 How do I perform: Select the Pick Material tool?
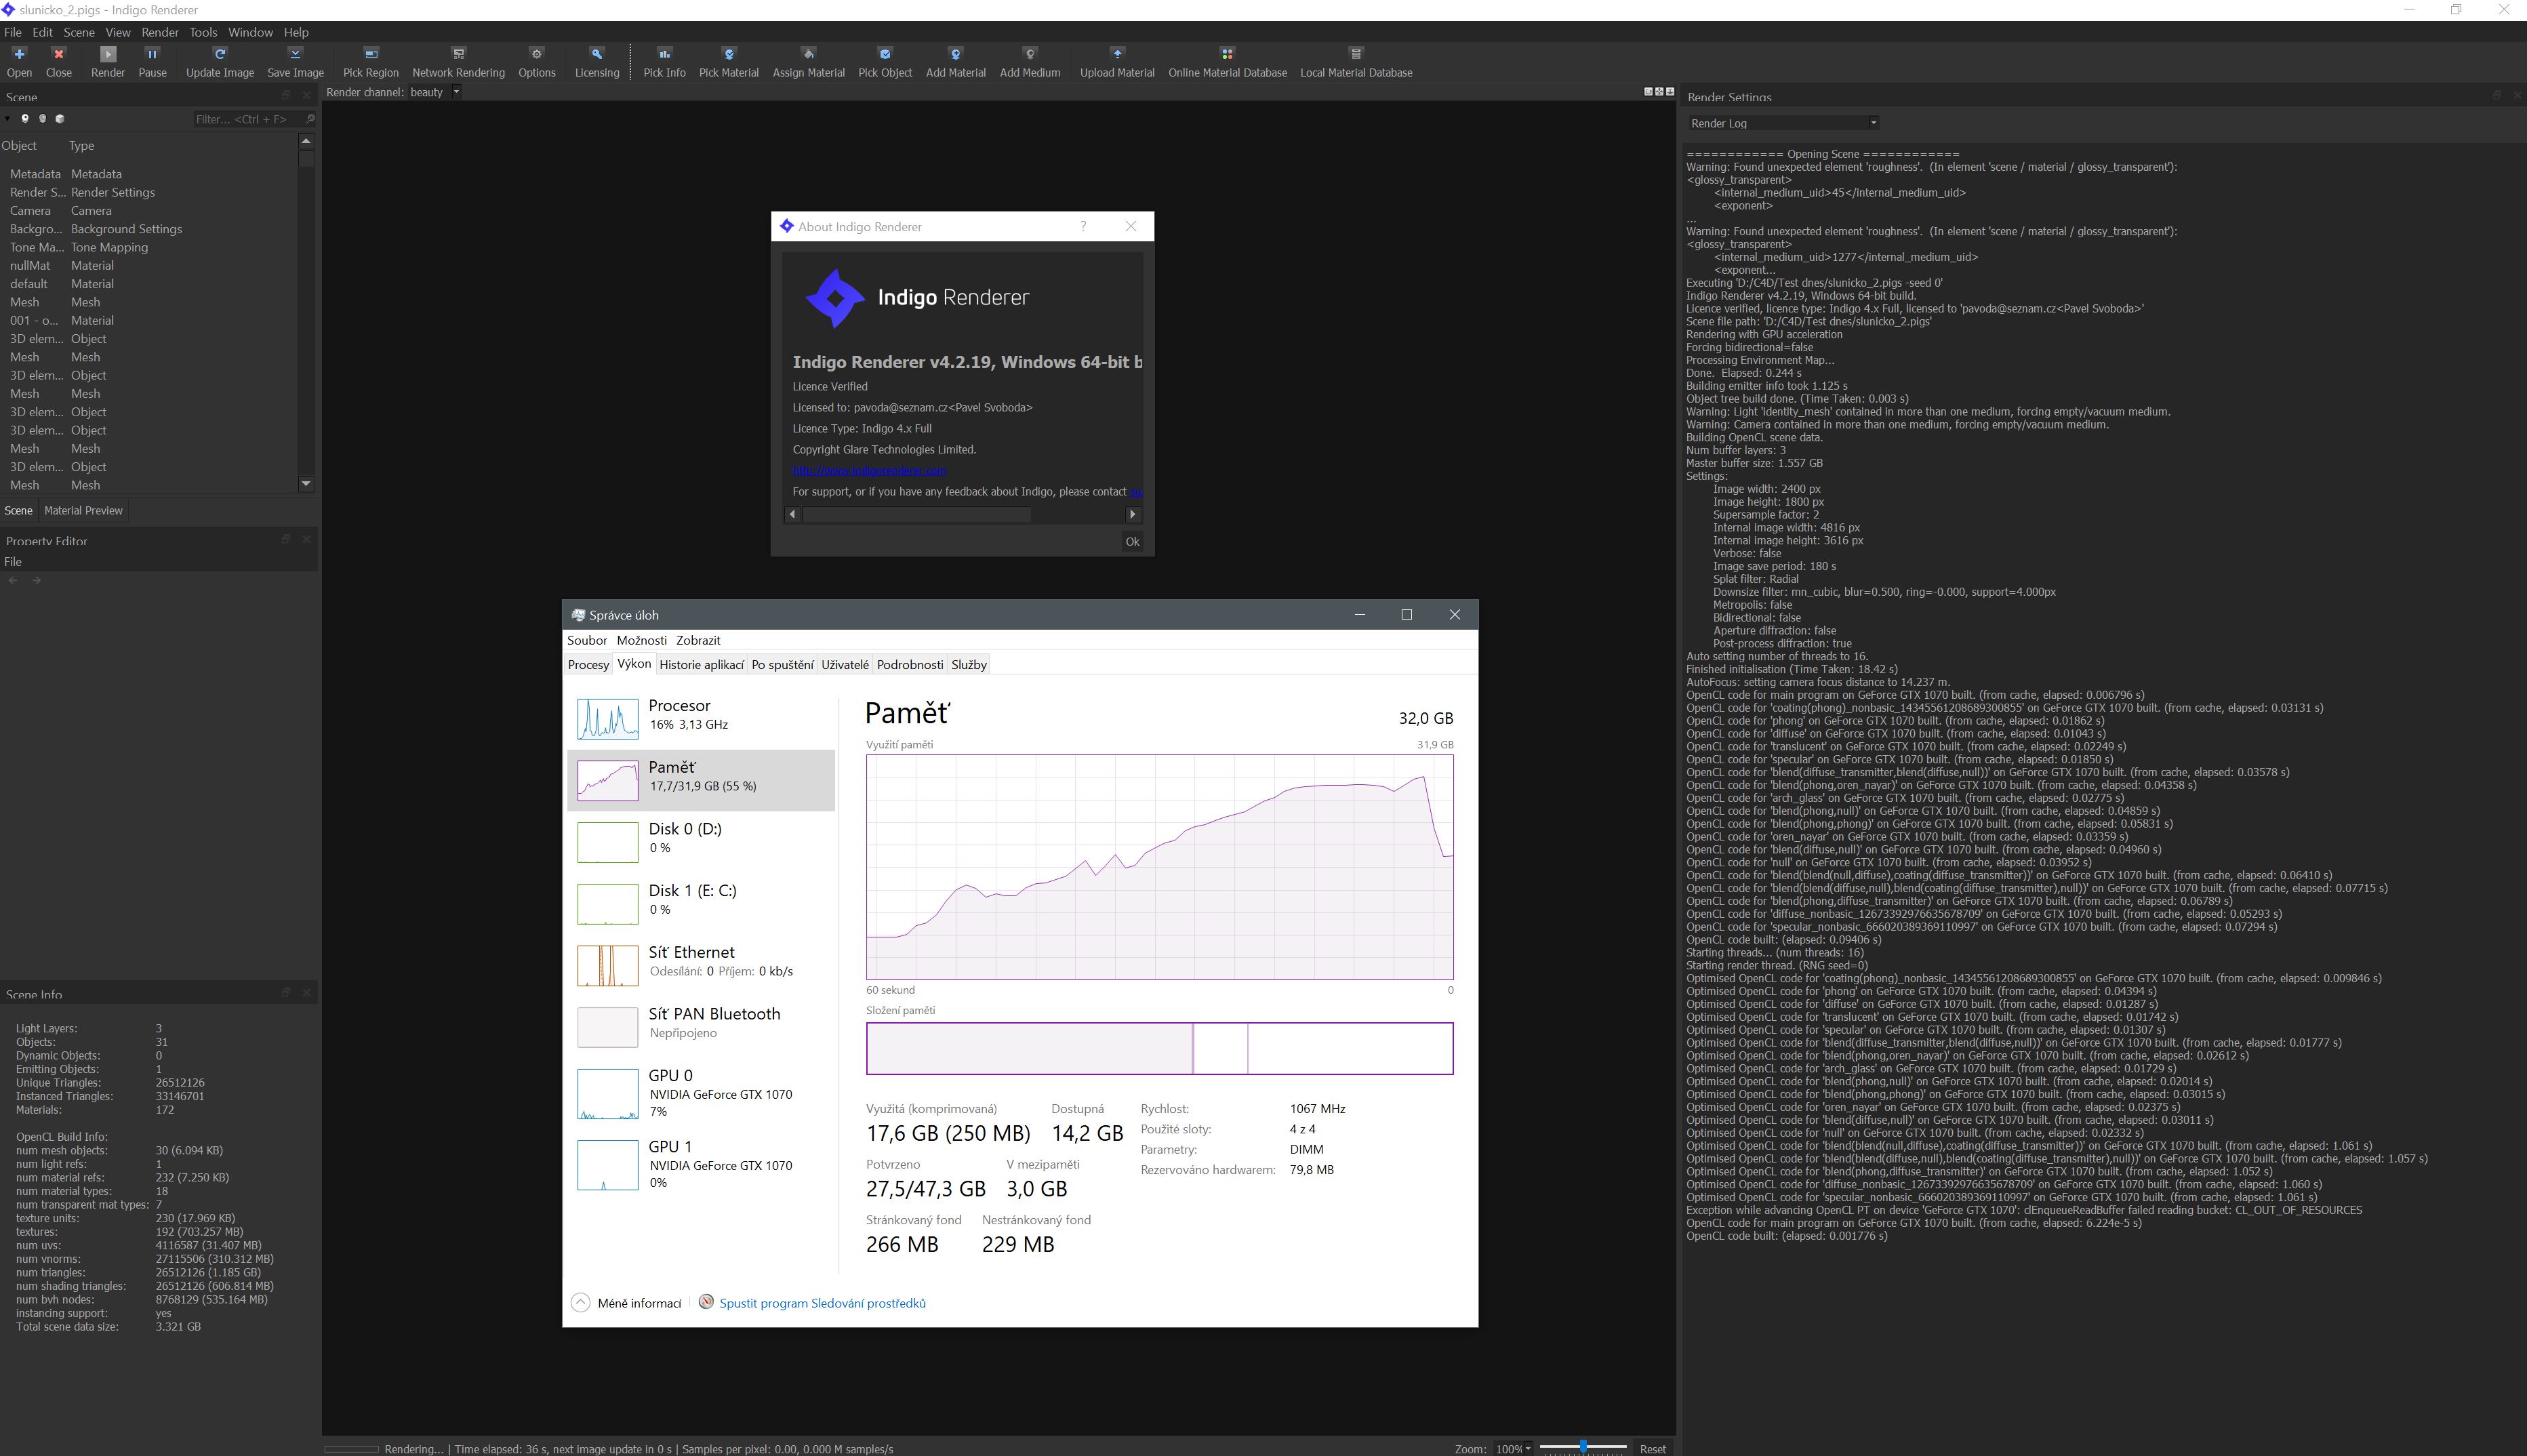pos(728,61)
